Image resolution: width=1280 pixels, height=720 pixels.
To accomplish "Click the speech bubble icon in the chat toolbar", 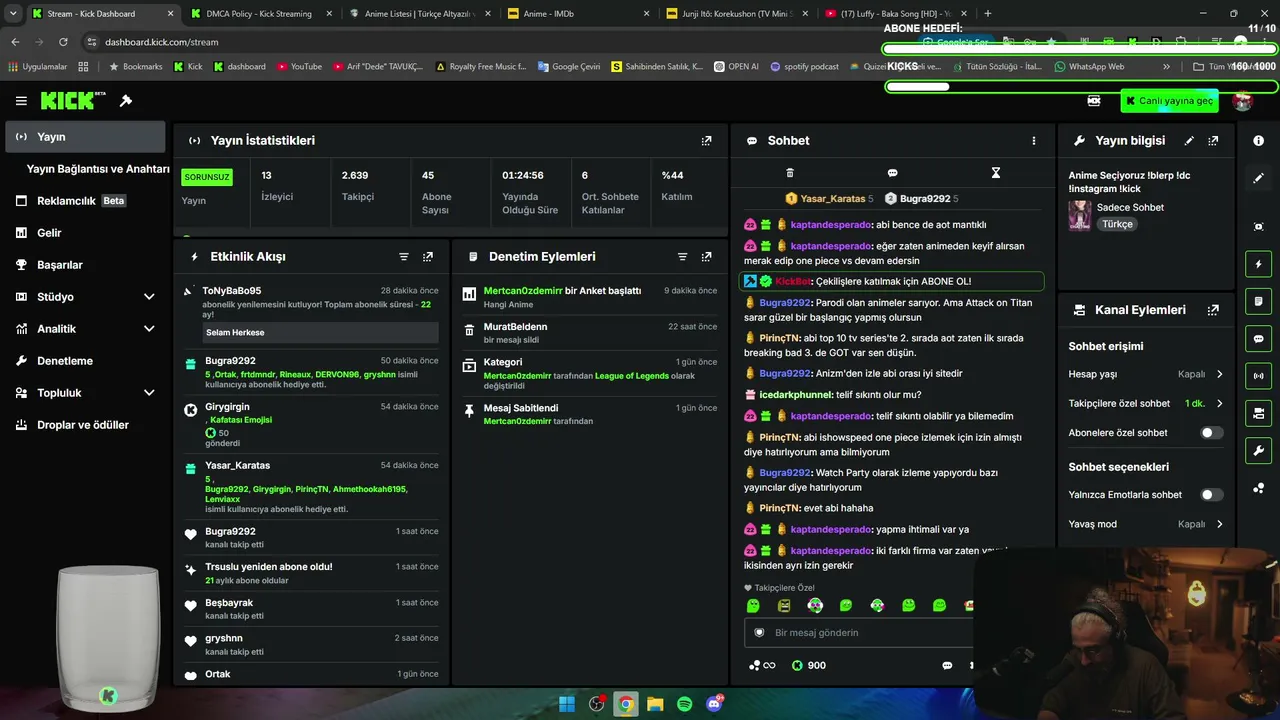I will (893, 173).
